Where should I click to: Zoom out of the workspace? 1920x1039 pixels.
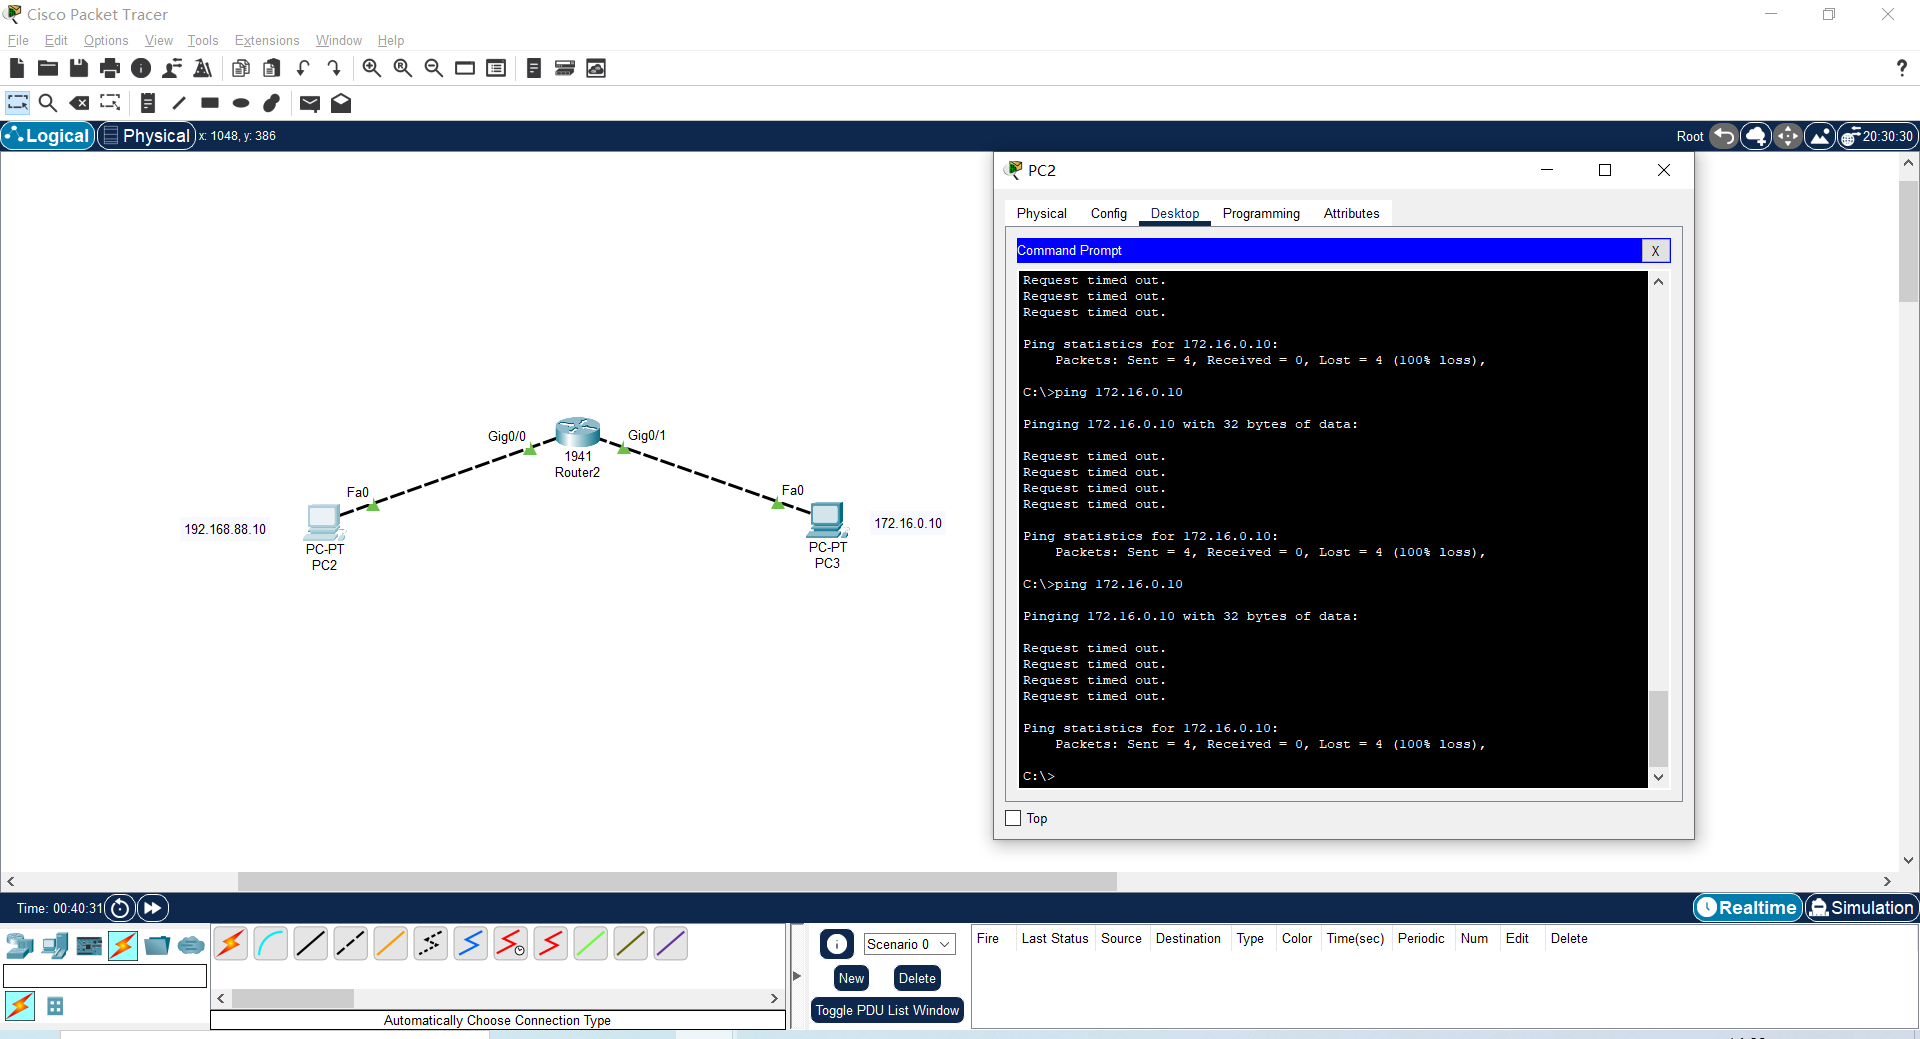(x=434, y=68)
